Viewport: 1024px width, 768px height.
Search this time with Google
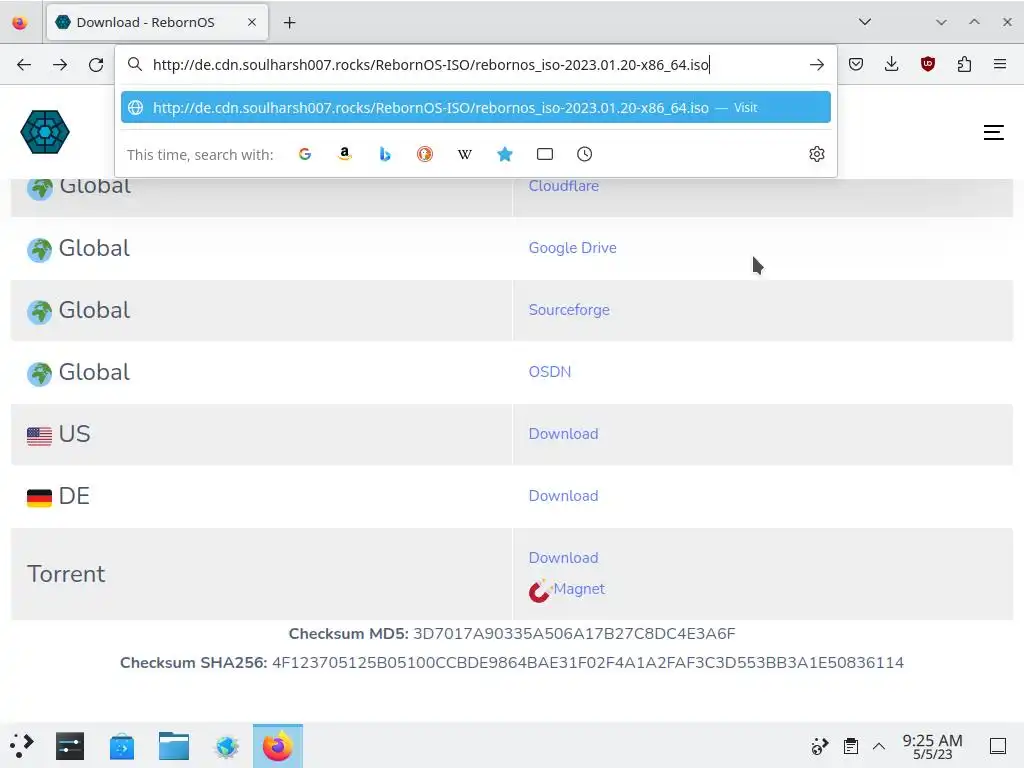305,154
